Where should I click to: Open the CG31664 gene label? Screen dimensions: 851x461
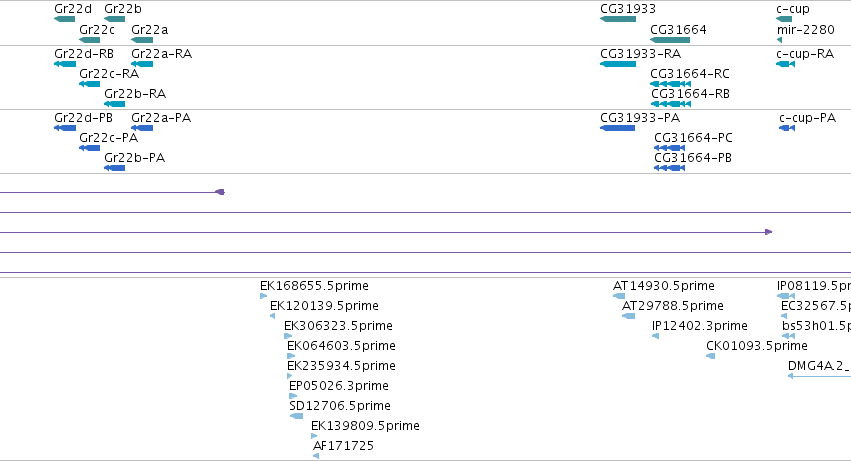pyautogui.click(x=678, y=30)
